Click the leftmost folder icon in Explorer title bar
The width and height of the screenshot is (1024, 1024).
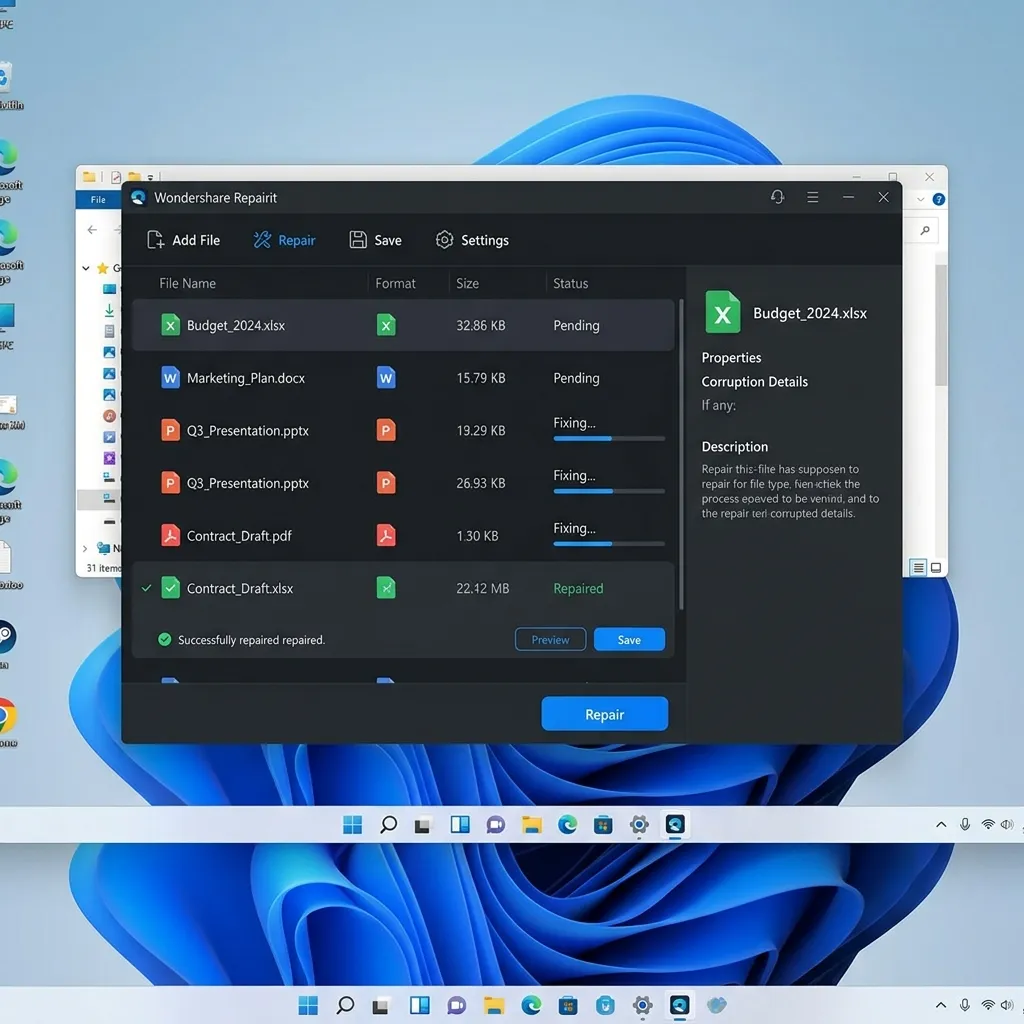[89, 176]
